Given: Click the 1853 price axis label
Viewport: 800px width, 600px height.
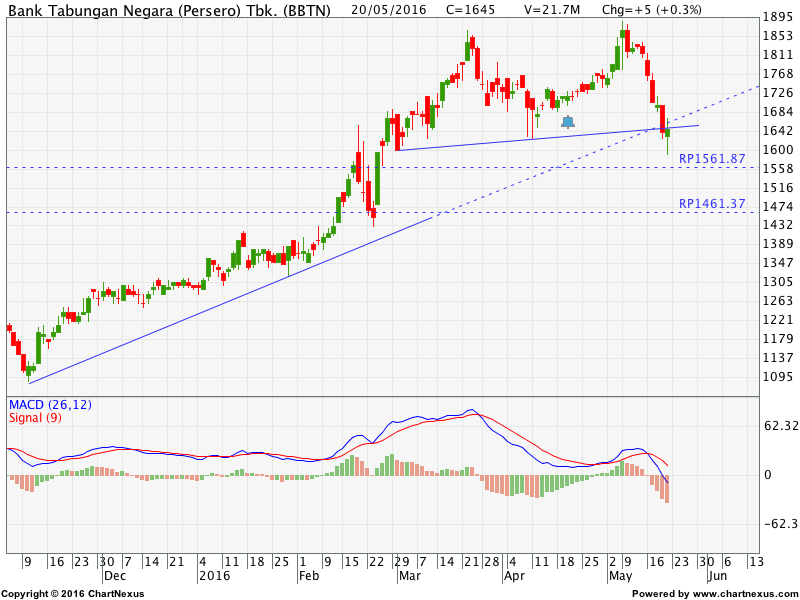Looking at the screenshot, I should click(778, 36).
